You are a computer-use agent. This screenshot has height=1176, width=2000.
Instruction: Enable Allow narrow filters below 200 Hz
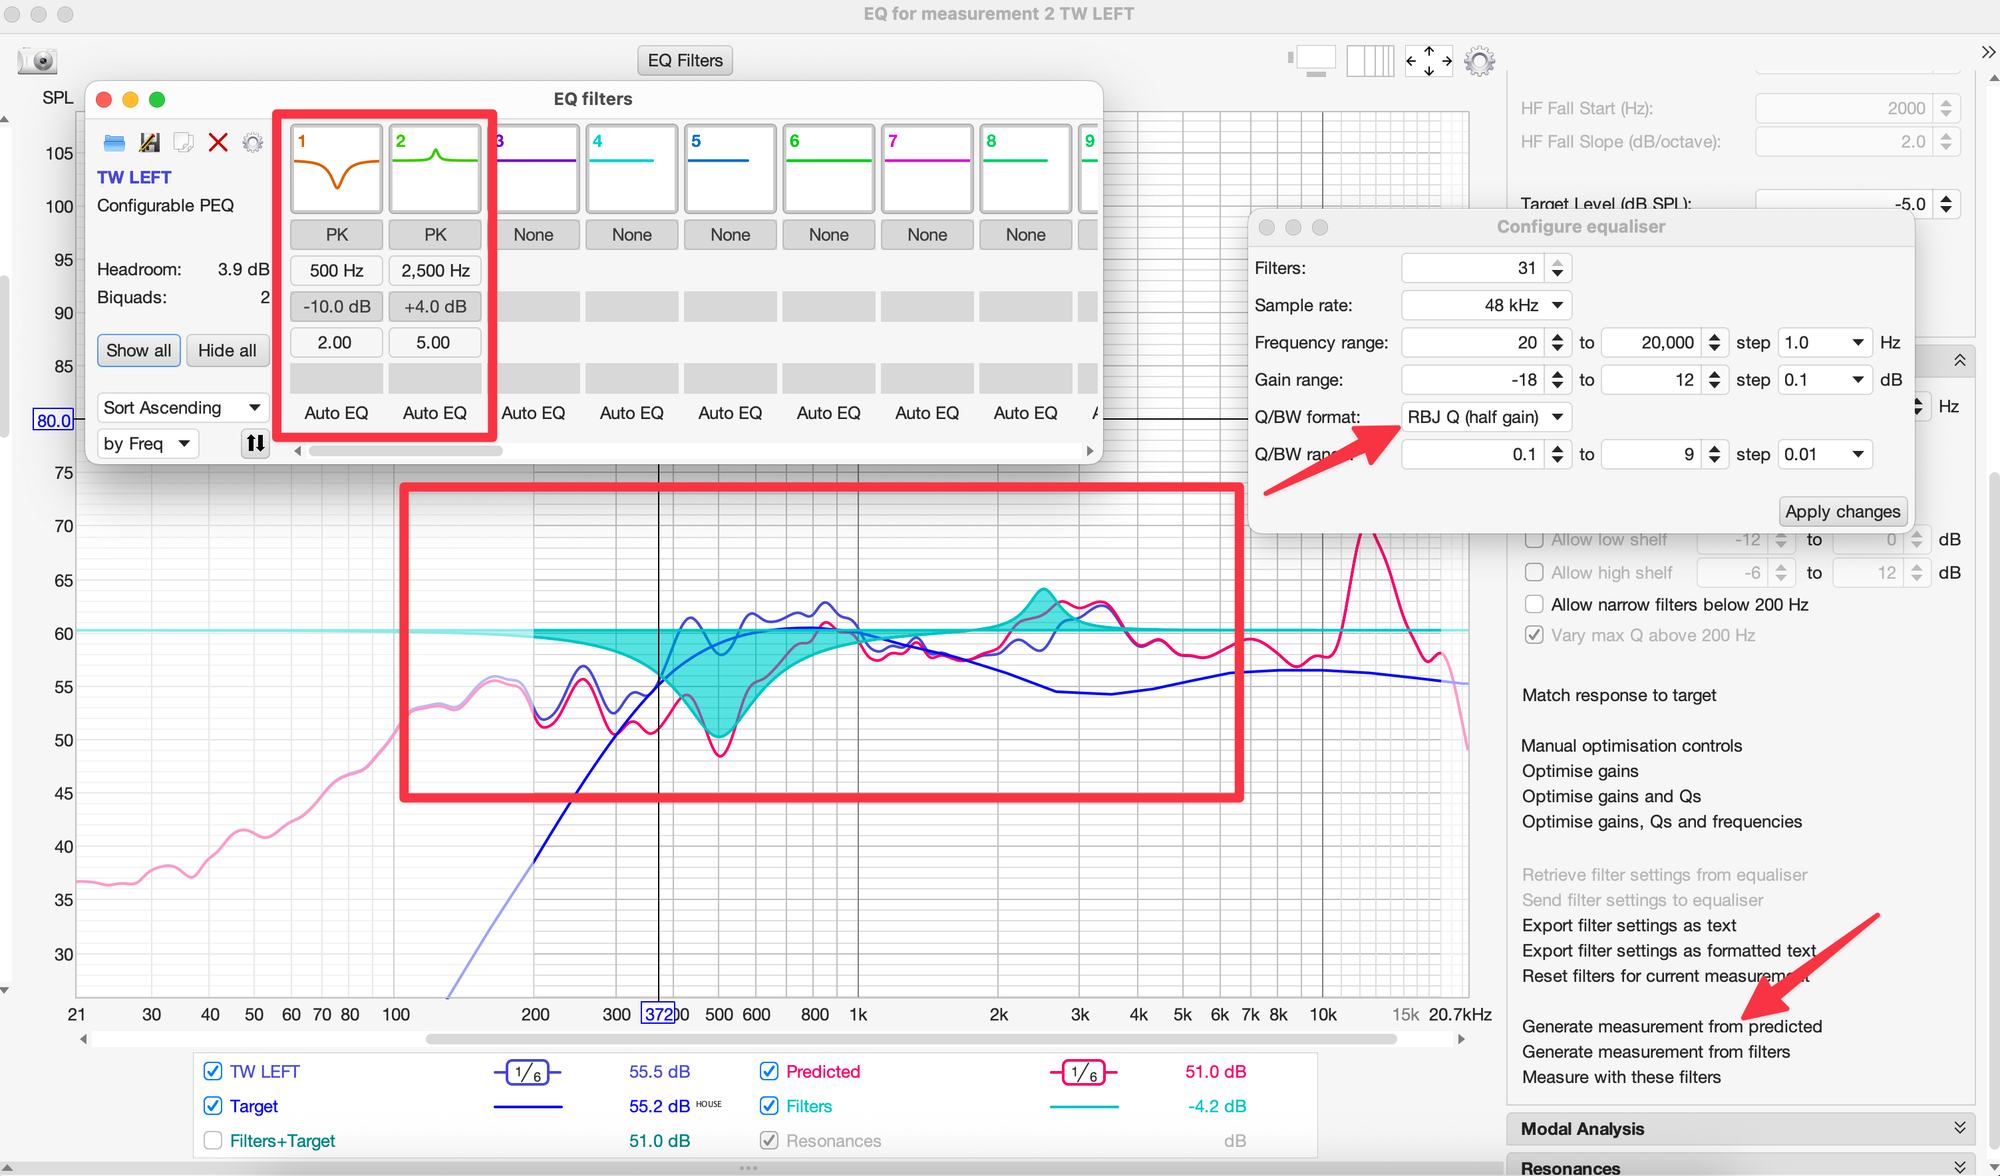1534,604
